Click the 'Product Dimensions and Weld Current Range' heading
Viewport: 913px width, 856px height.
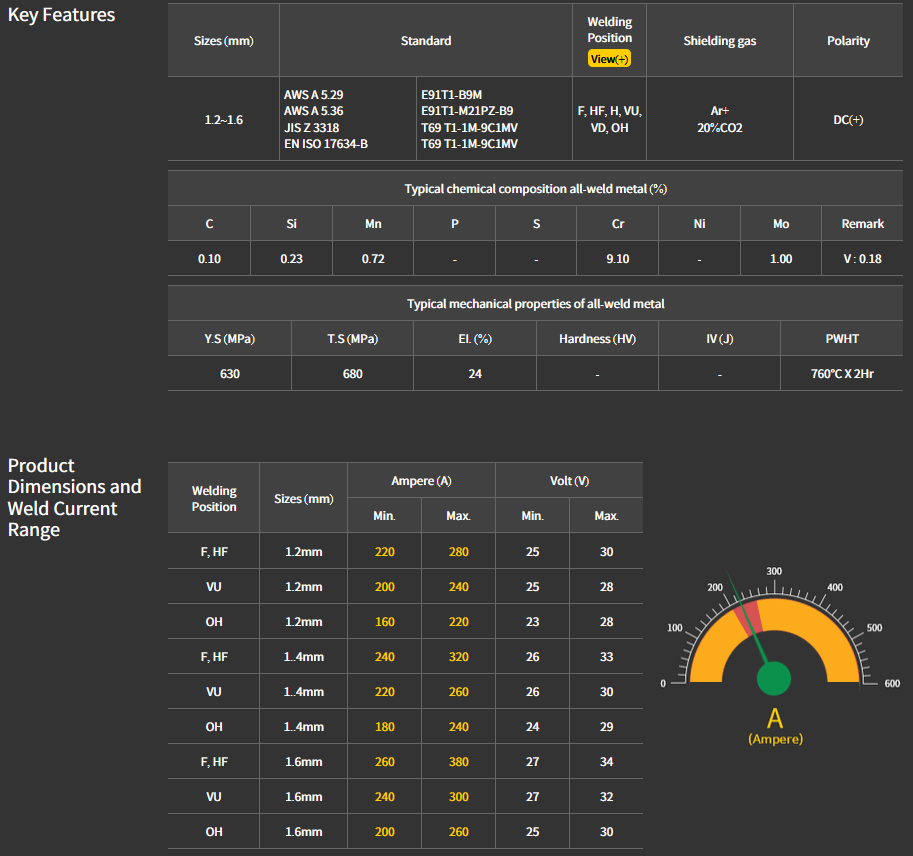click(x=75, y=497)
